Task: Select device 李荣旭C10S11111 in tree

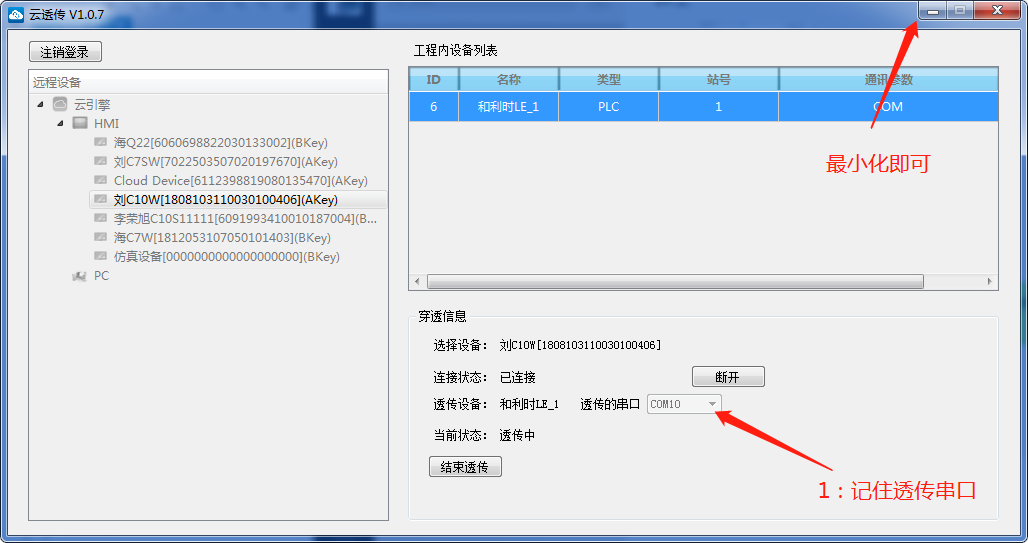Action: pos(245,218)
